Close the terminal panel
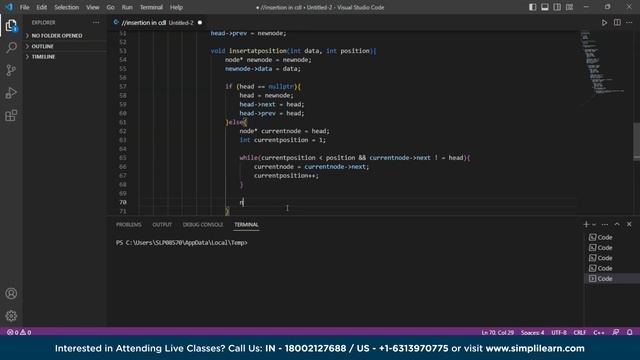This screenshot has height=360, width=640. coord(629,224)
